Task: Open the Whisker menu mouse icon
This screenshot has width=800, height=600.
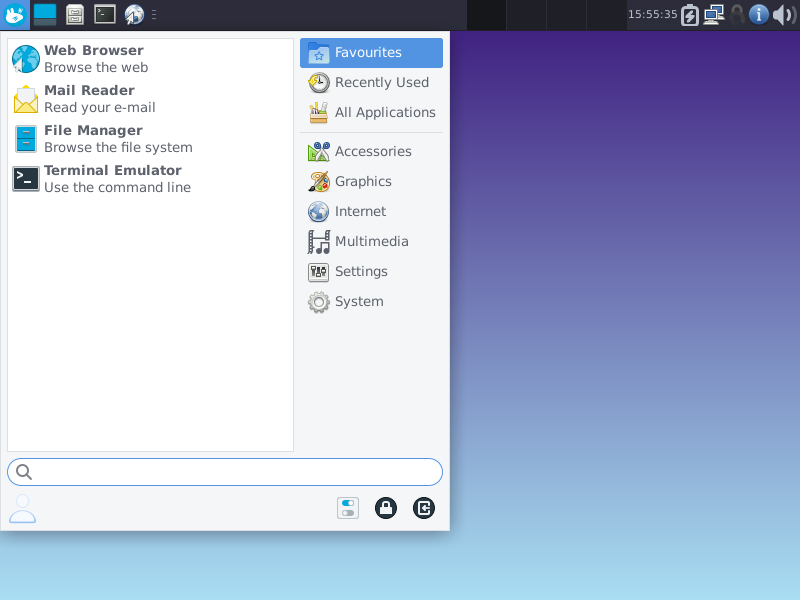Action: (15, 14)
